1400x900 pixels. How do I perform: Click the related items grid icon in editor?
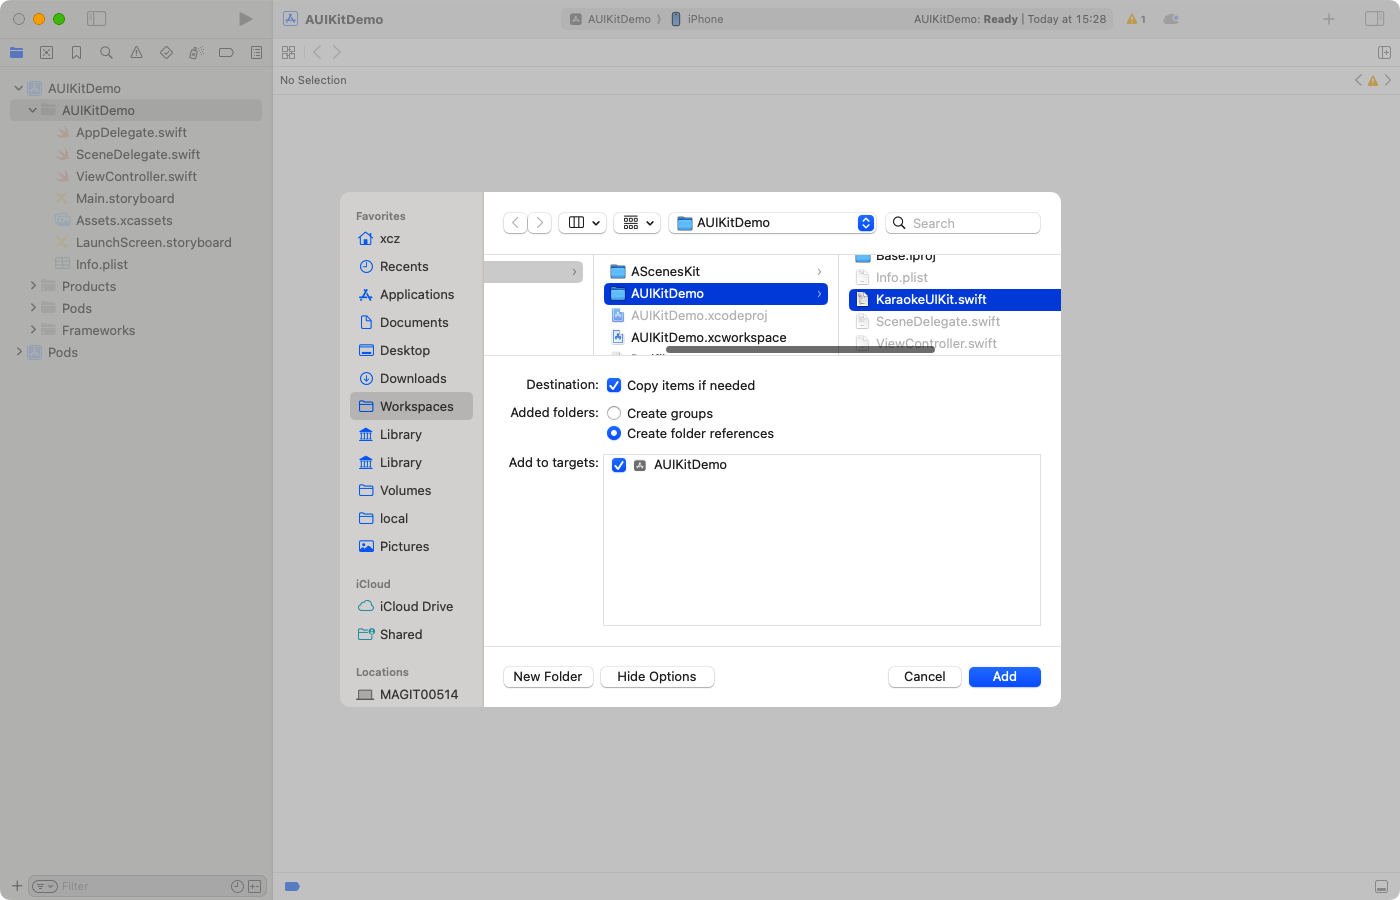289,52
